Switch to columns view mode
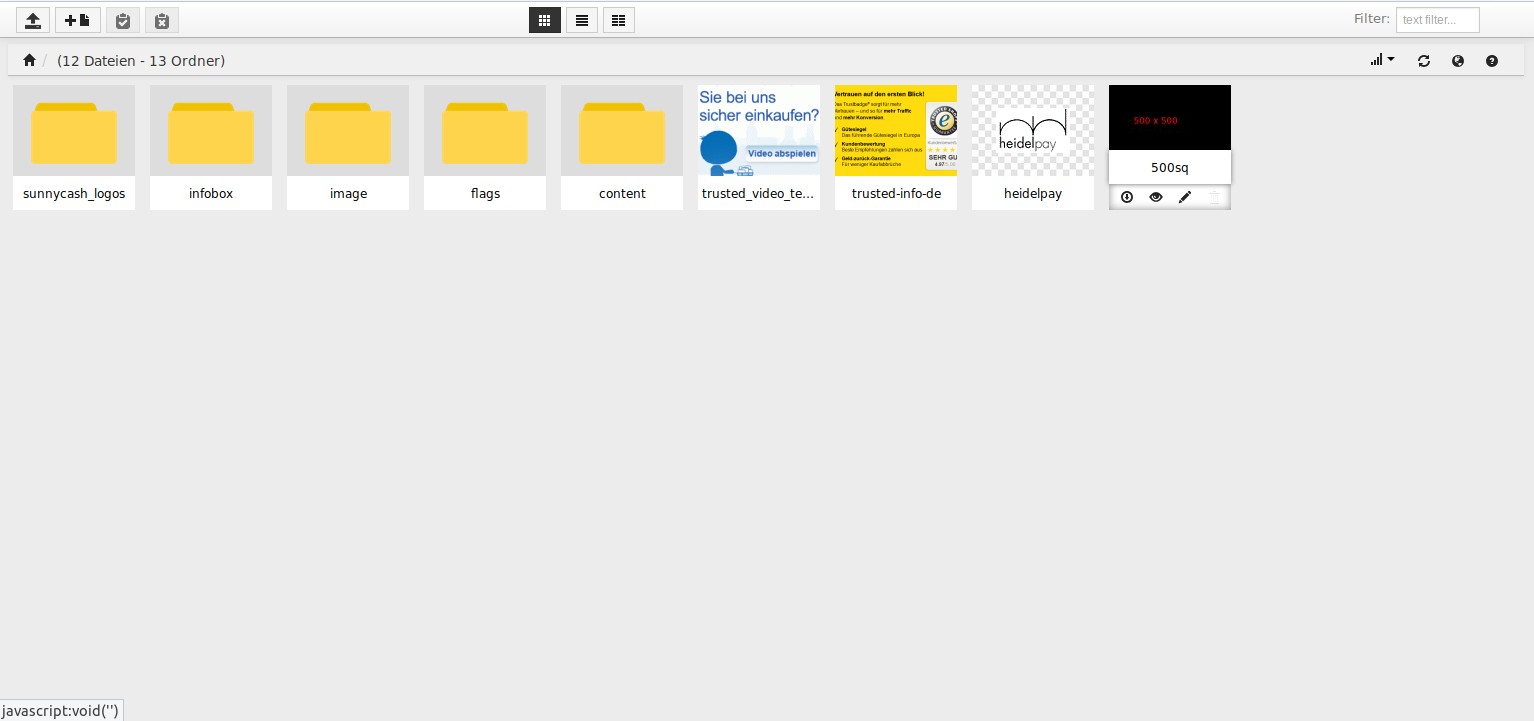The image size is (1534, 721). (x=618, y=19)
